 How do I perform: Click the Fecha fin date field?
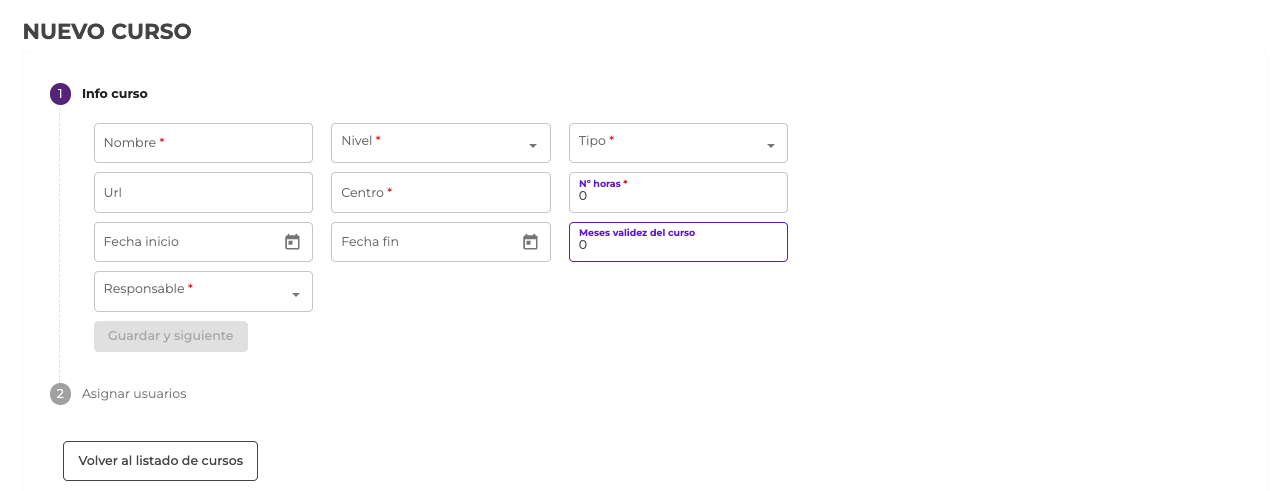coord(423,242)
